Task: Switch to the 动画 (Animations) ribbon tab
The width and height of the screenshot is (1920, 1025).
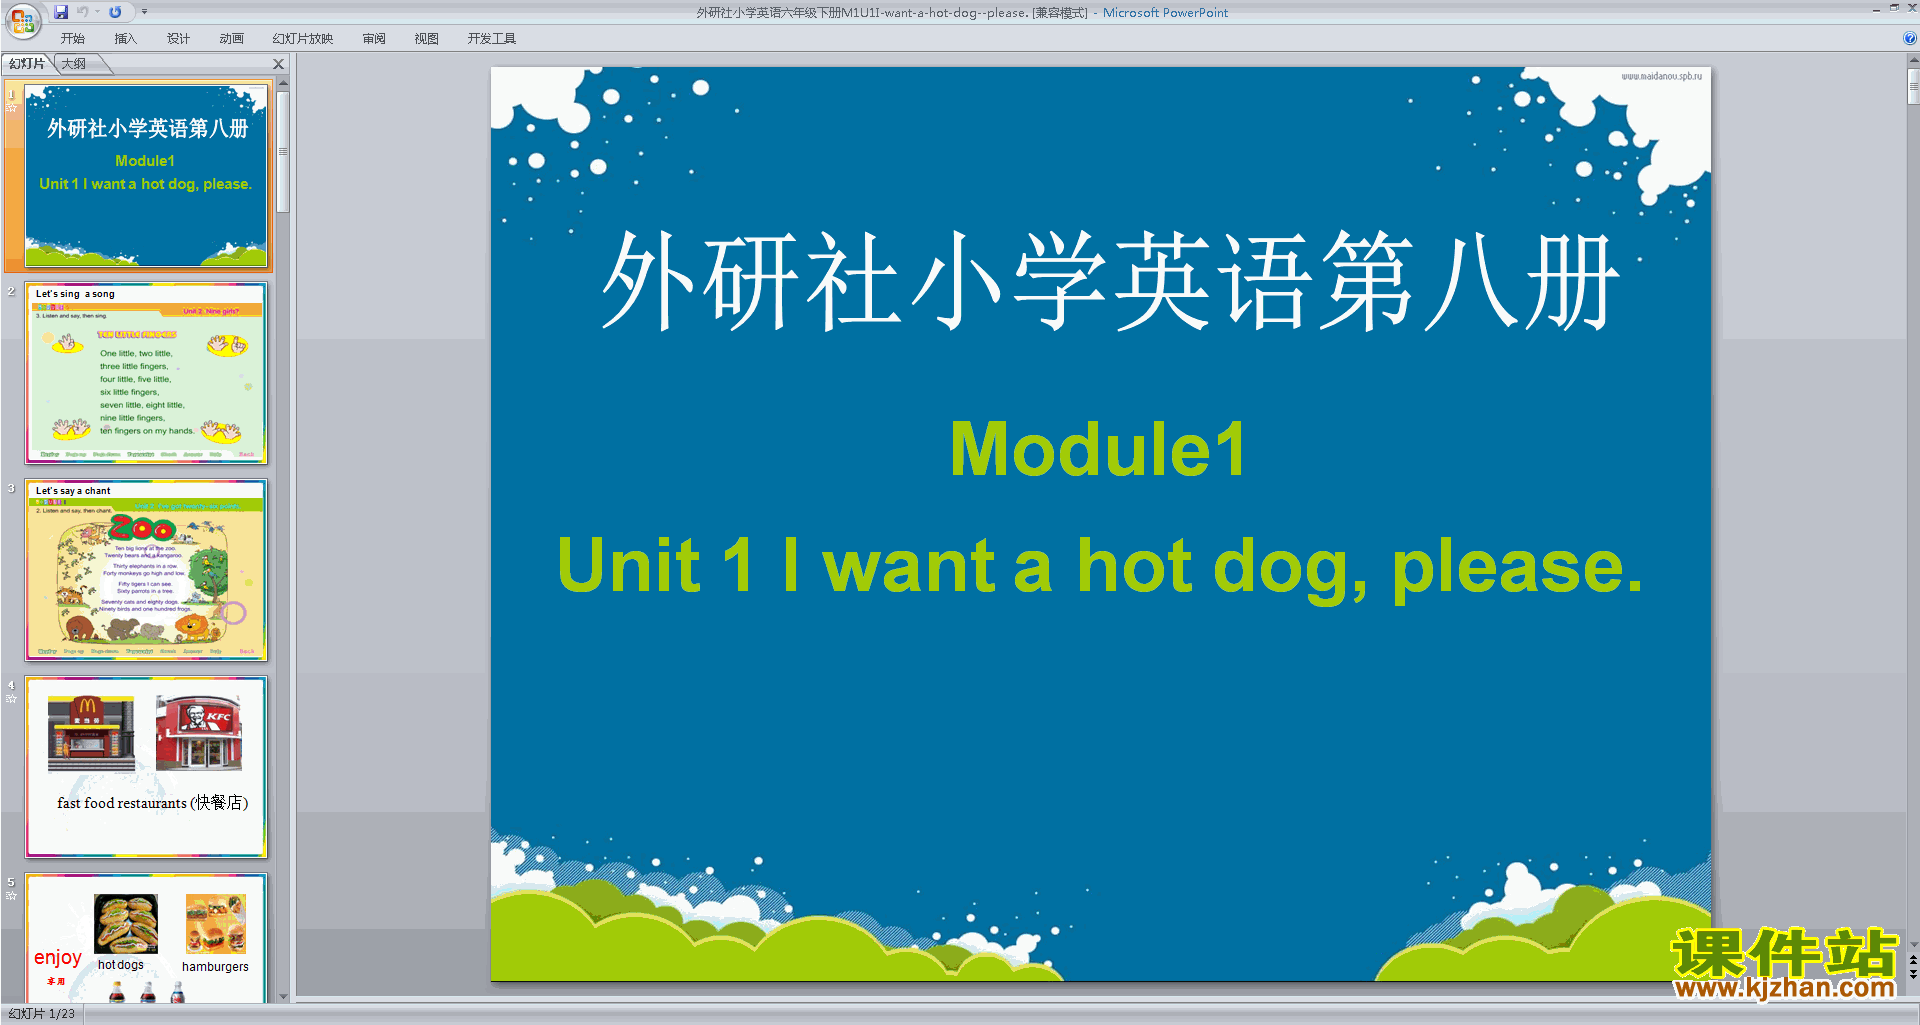Action: (231, 39)
